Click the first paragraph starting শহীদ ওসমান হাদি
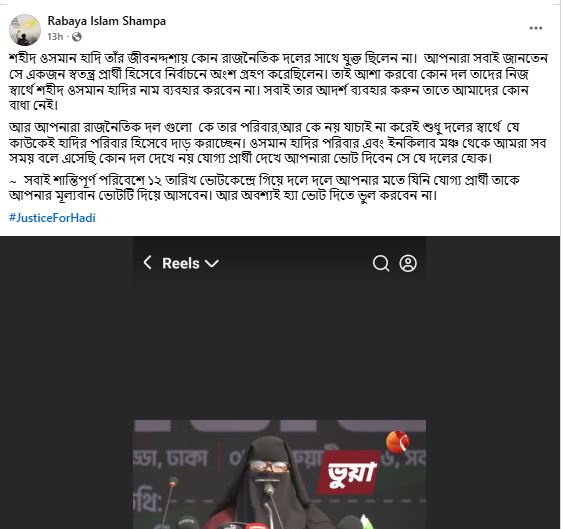 278,82
